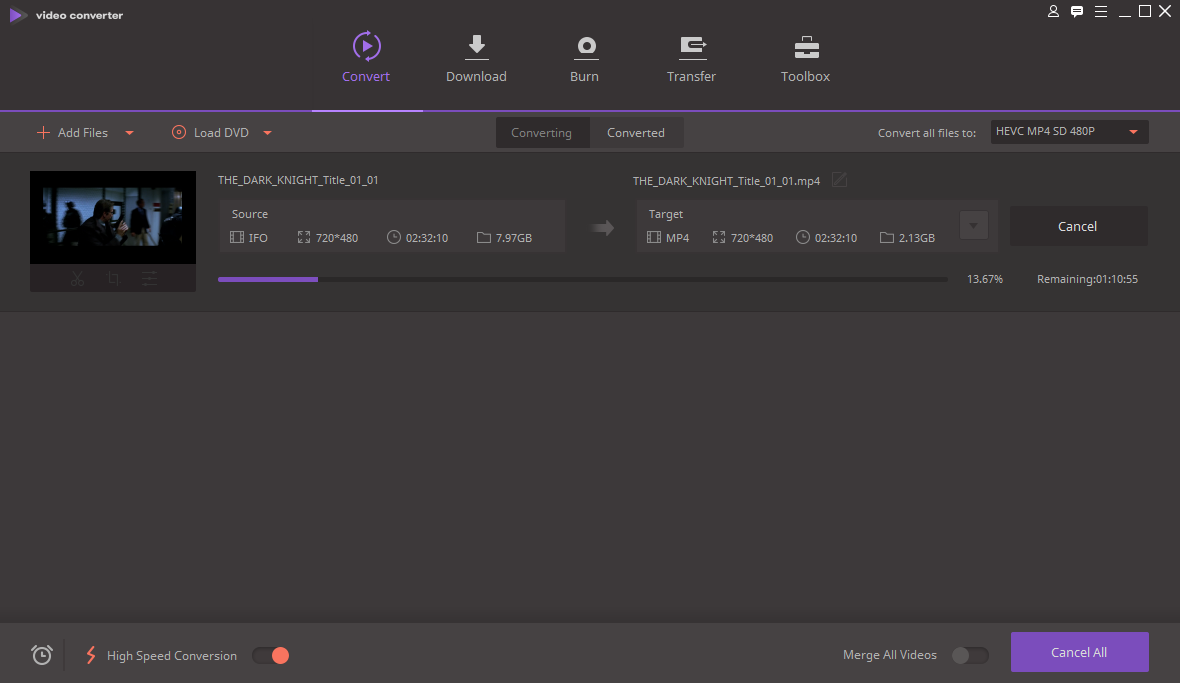Open the hamburger menu icon
Screen dimensions: 1180x683
[x=1101, y=11]
